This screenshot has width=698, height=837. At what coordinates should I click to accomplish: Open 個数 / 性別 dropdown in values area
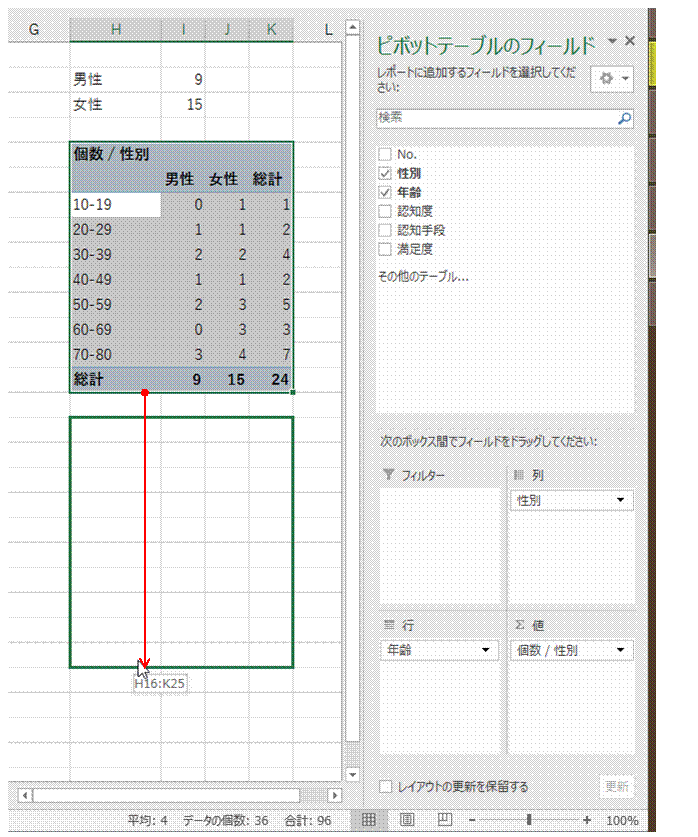coord(620,650)
